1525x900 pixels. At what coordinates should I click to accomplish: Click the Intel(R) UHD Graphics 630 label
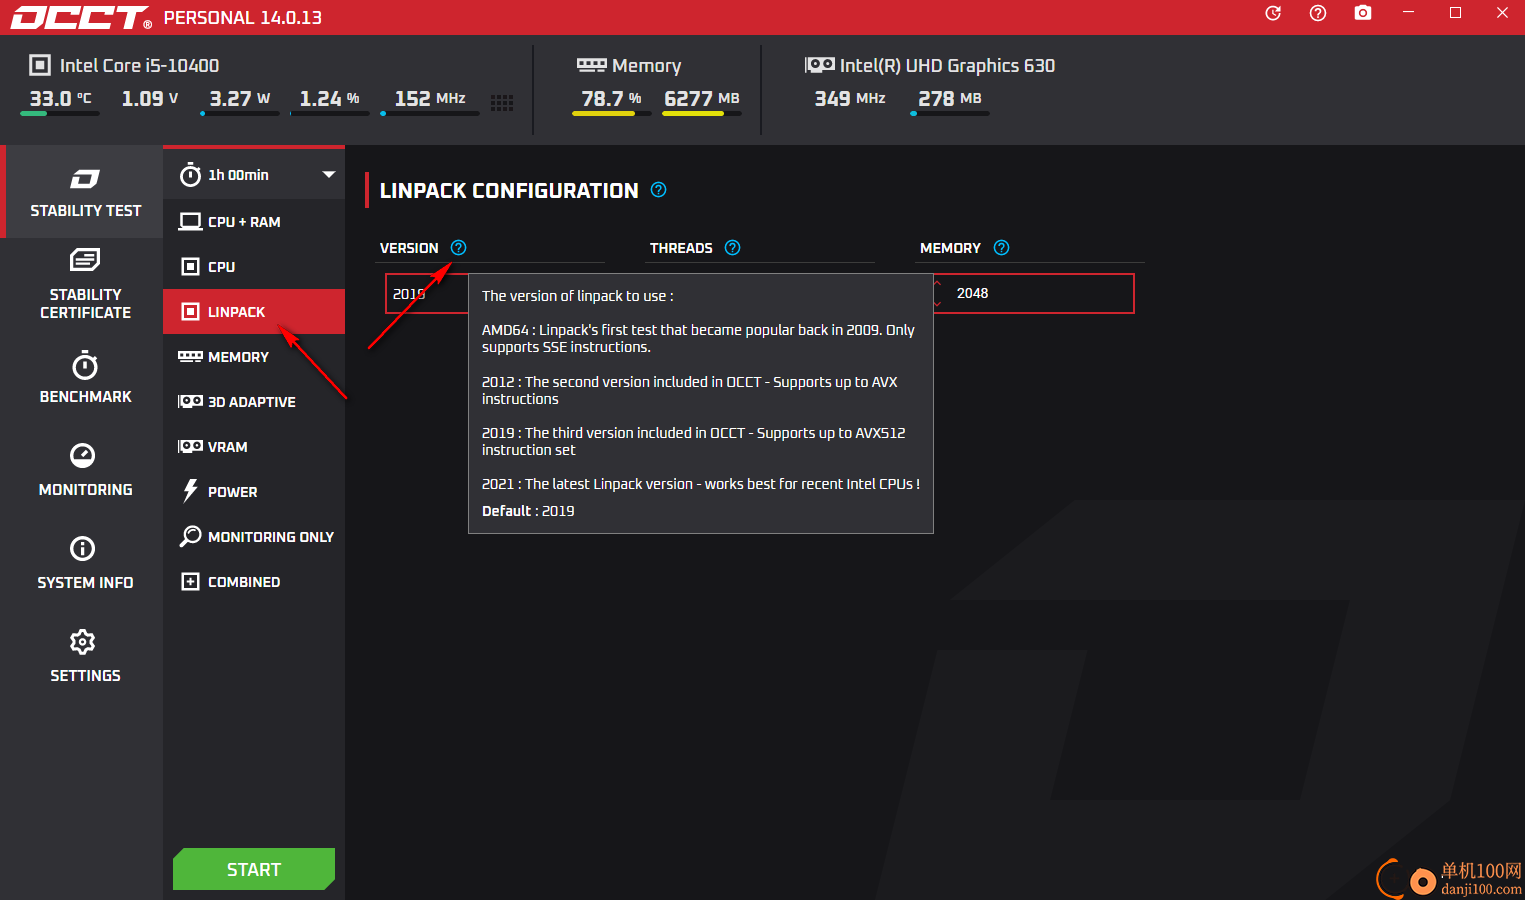947,65
